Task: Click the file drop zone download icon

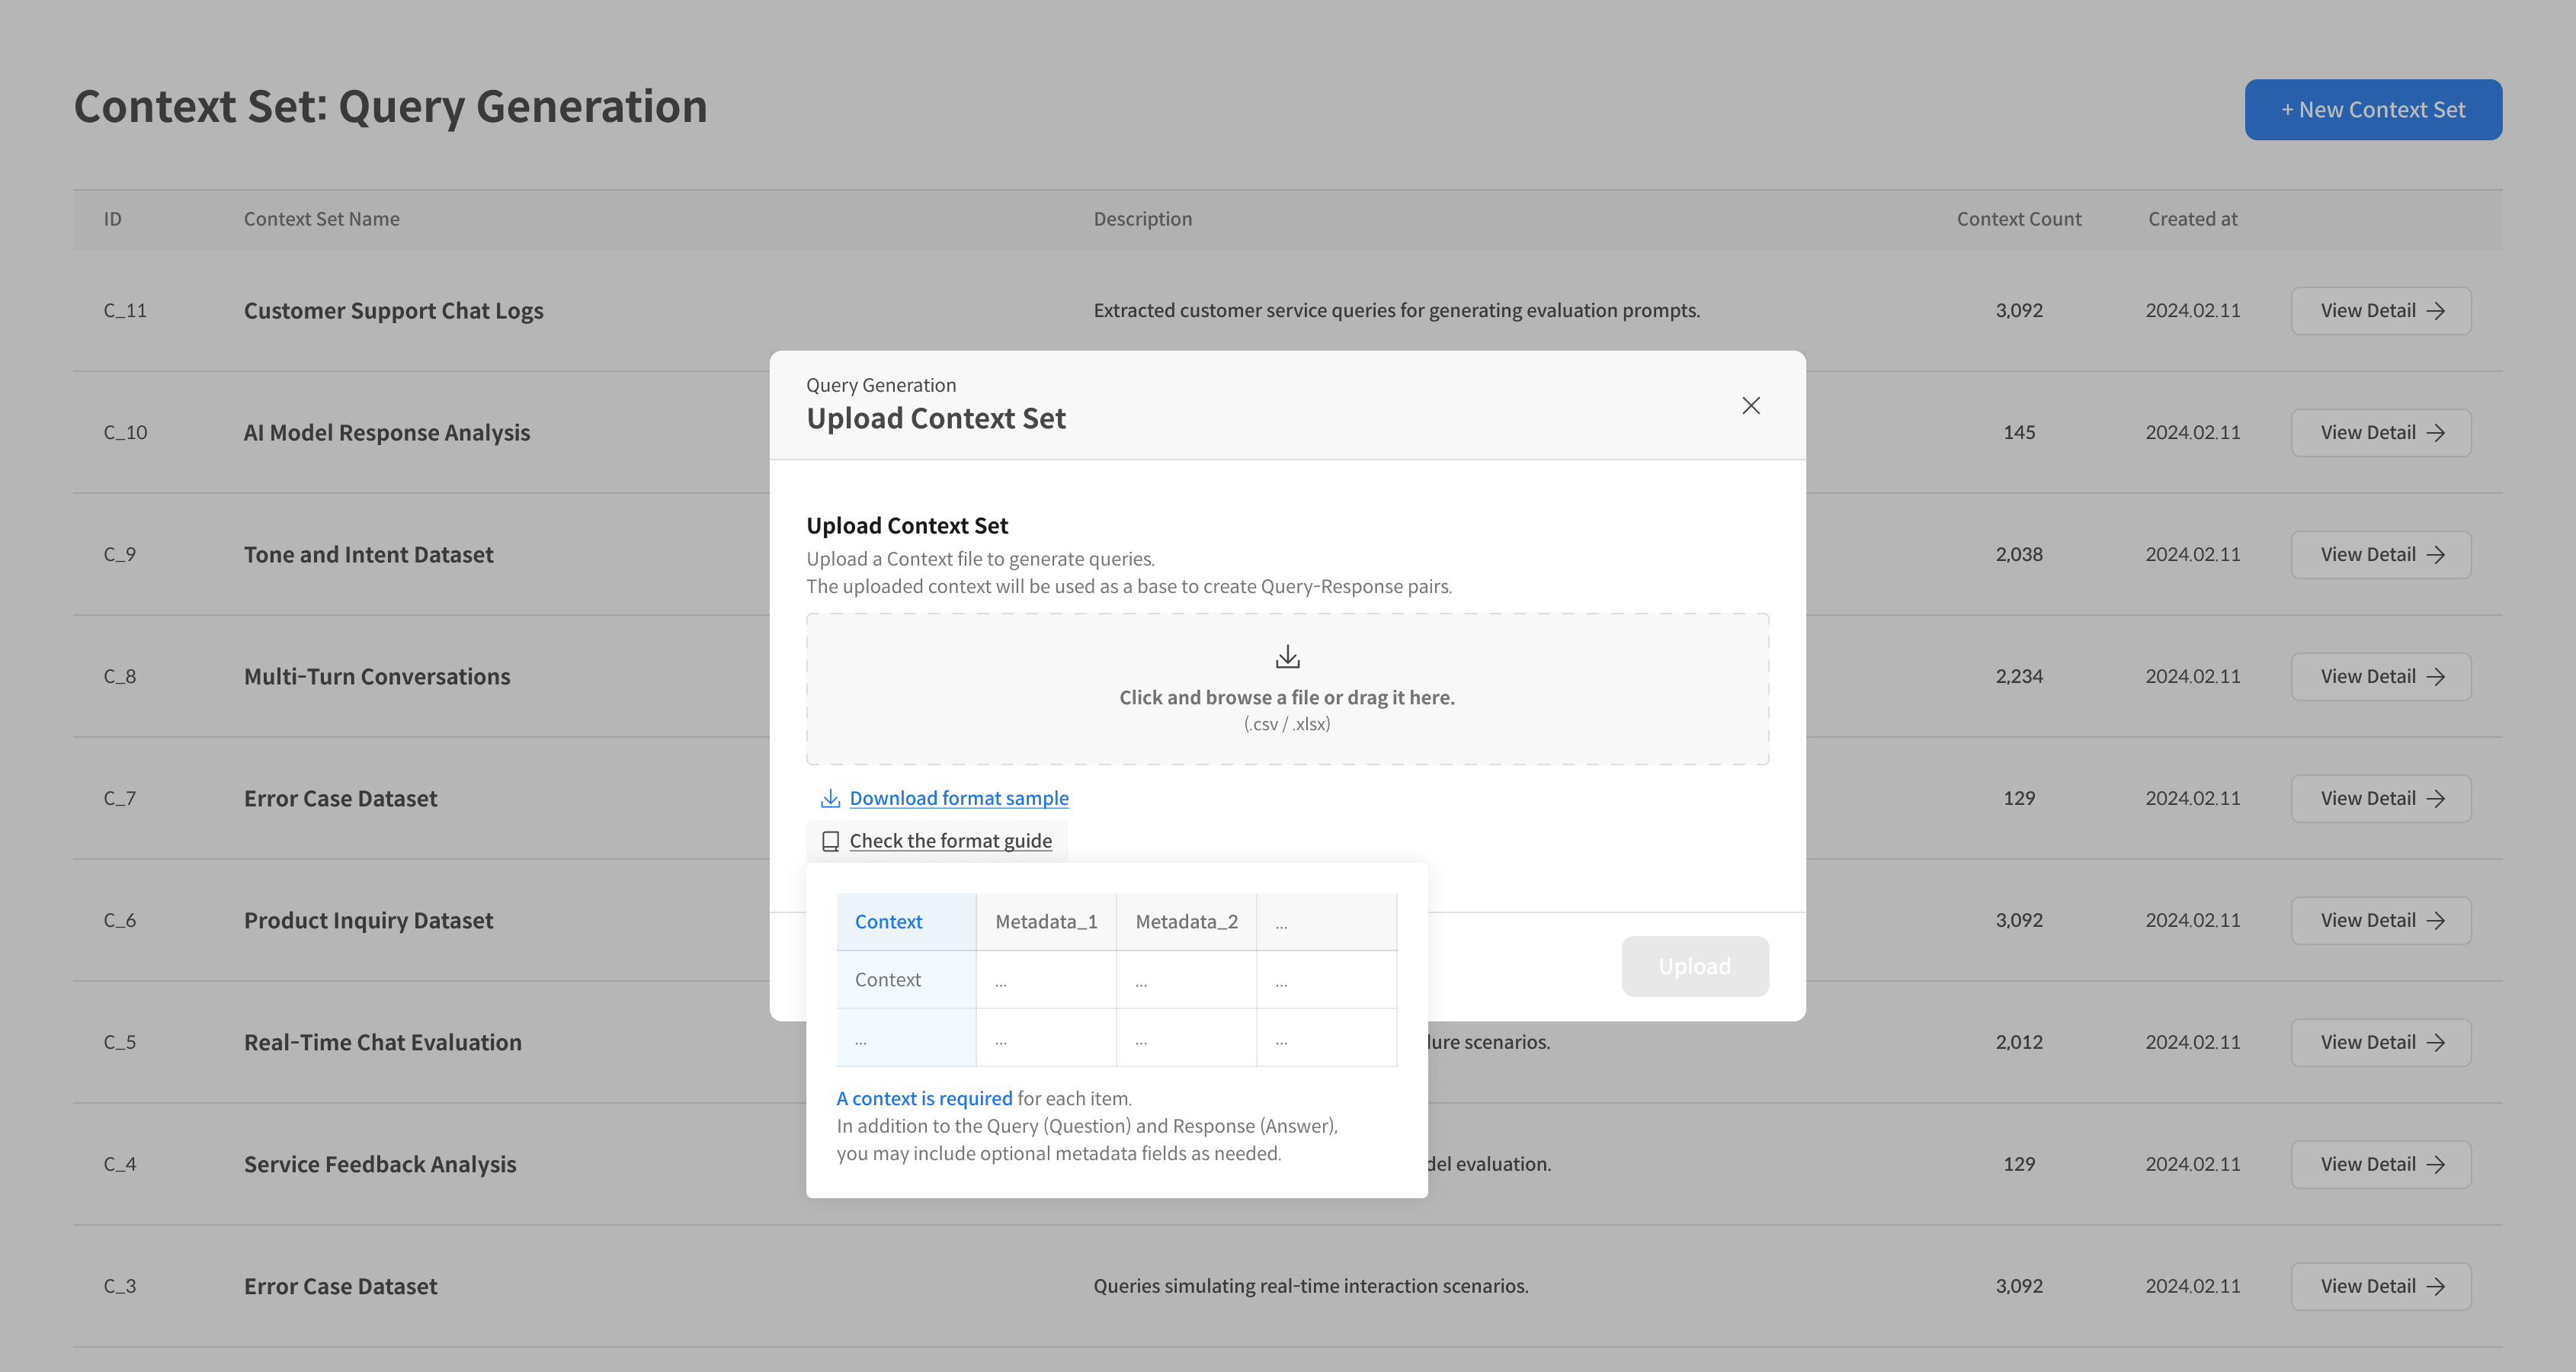Action: 1287,657
